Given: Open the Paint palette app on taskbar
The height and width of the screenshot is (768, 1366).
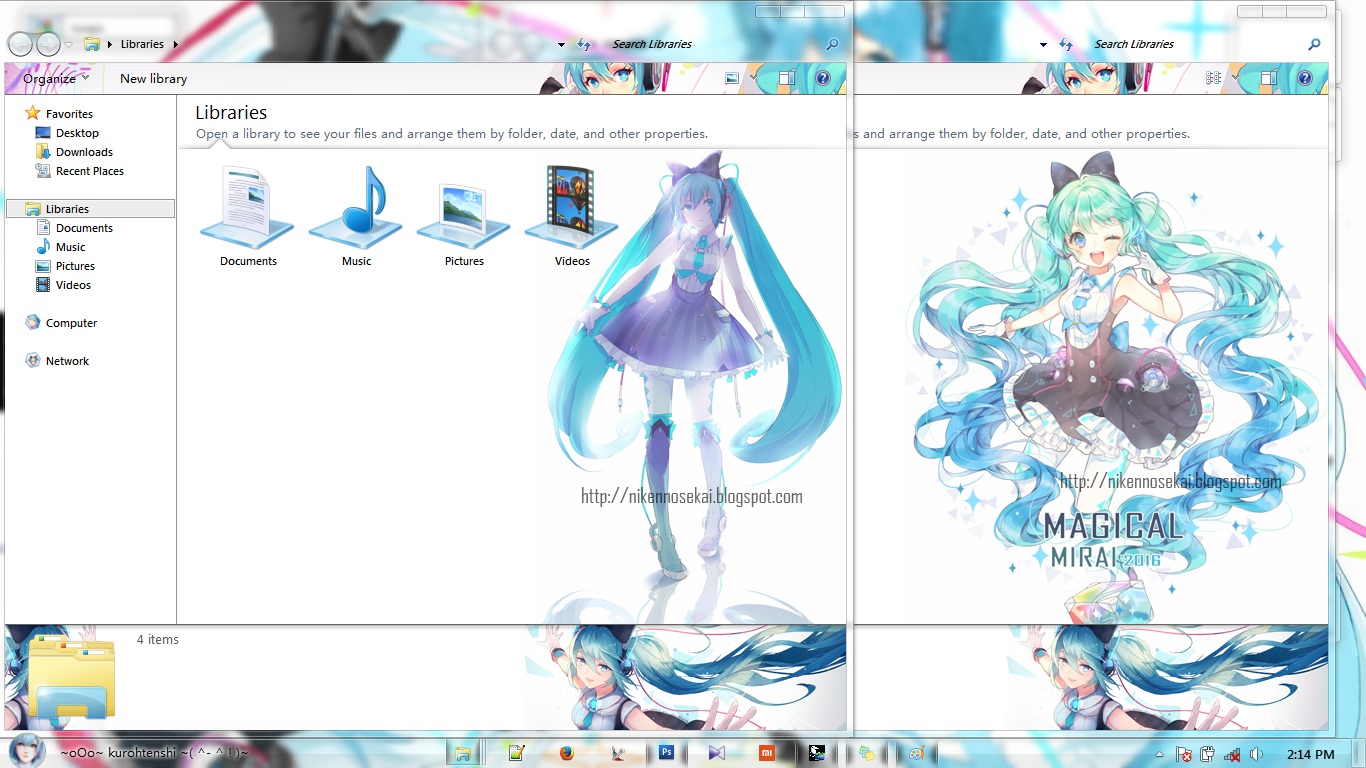Looking at the screenshot, I should 916,754.
